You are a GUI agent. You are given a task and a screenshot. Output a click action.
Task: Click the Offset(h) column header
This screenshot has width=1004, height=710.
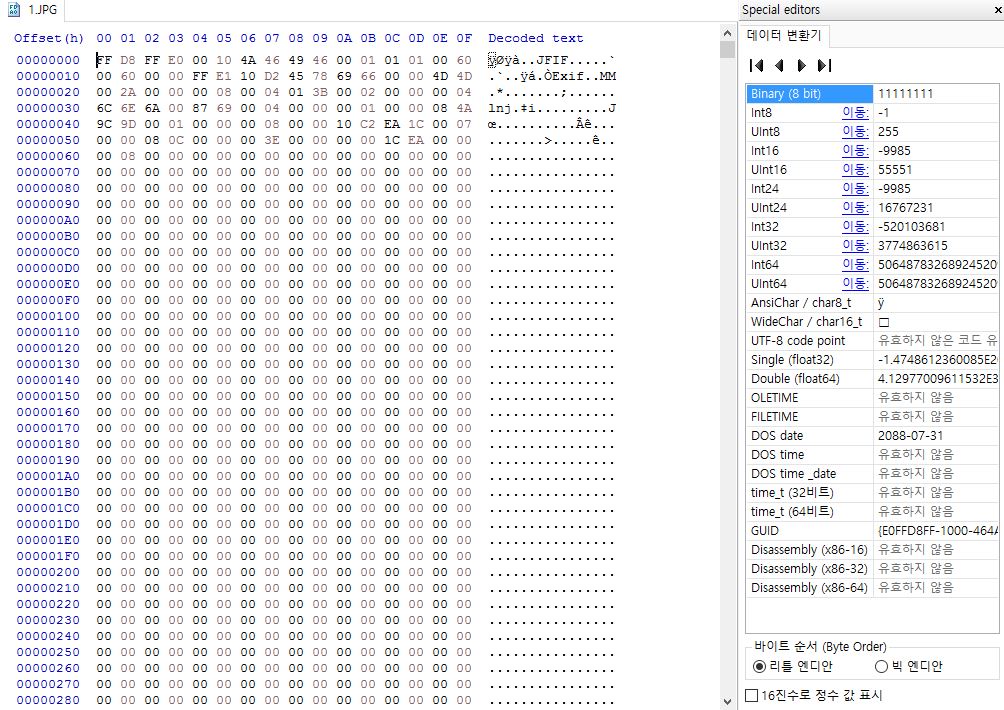tap(49, 38)
